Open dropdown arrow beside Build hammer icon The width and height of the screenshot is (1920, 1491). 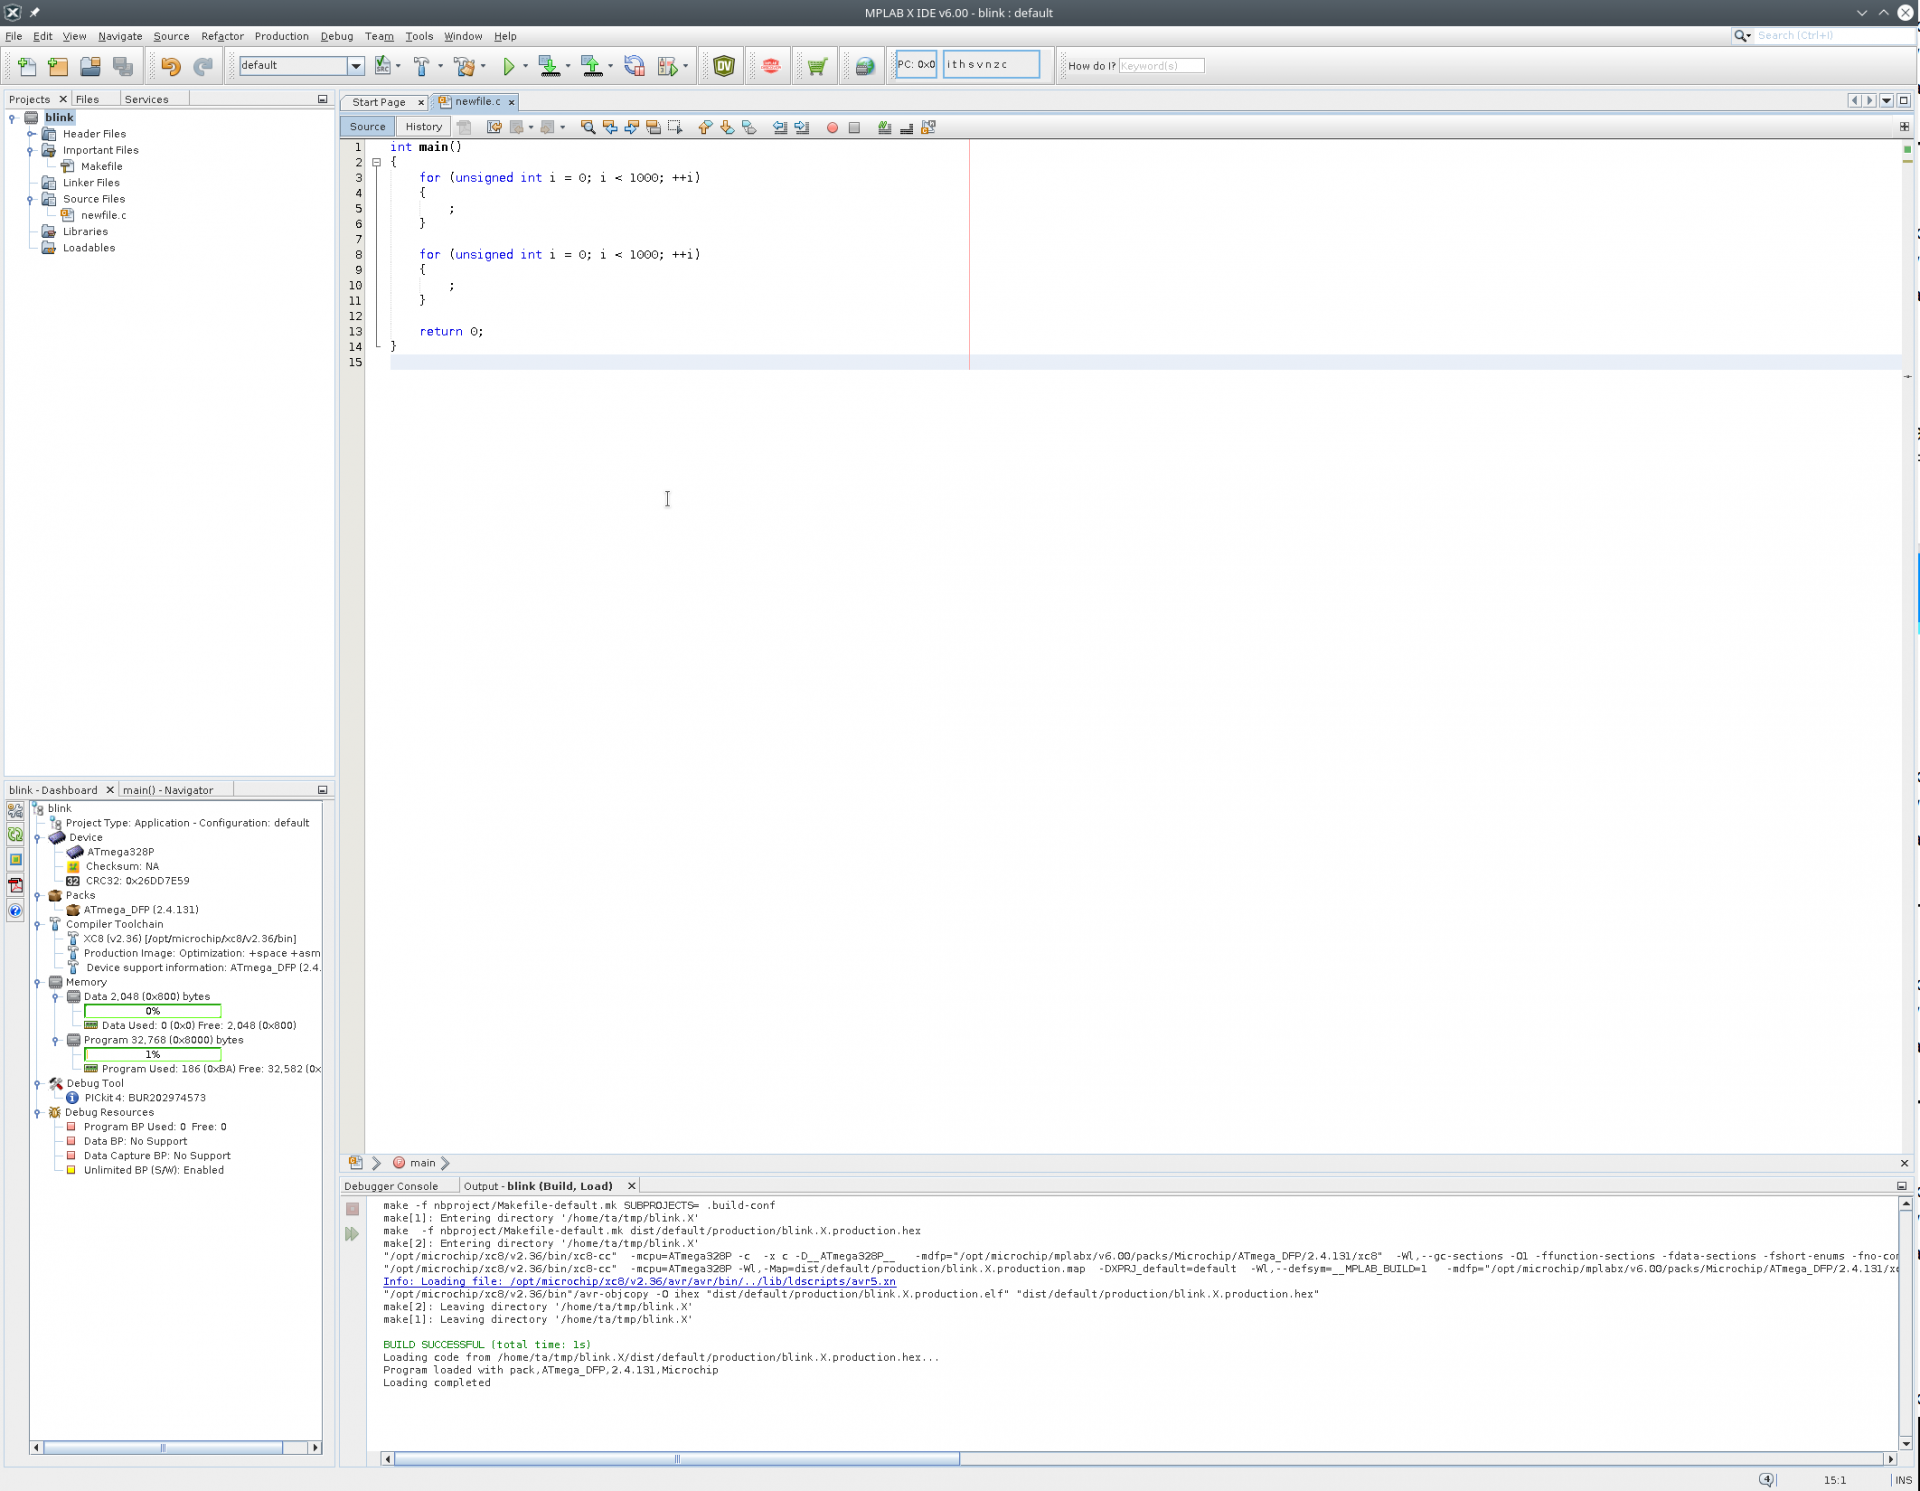pyautogui.click(x=440, y=66)
